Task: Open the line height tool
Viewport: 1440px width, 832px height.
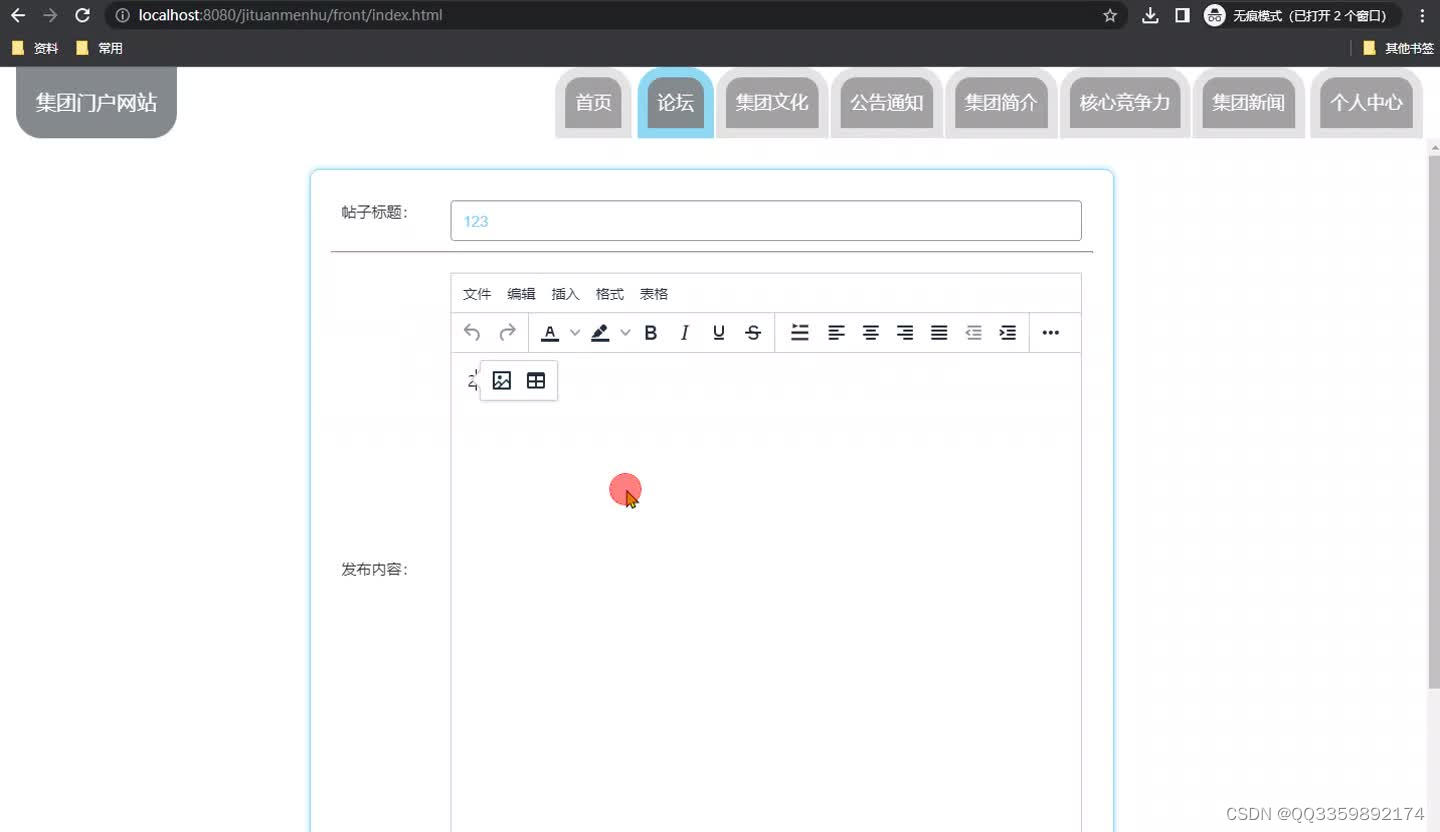Action: pyautogui.click(x=800, y=333)
